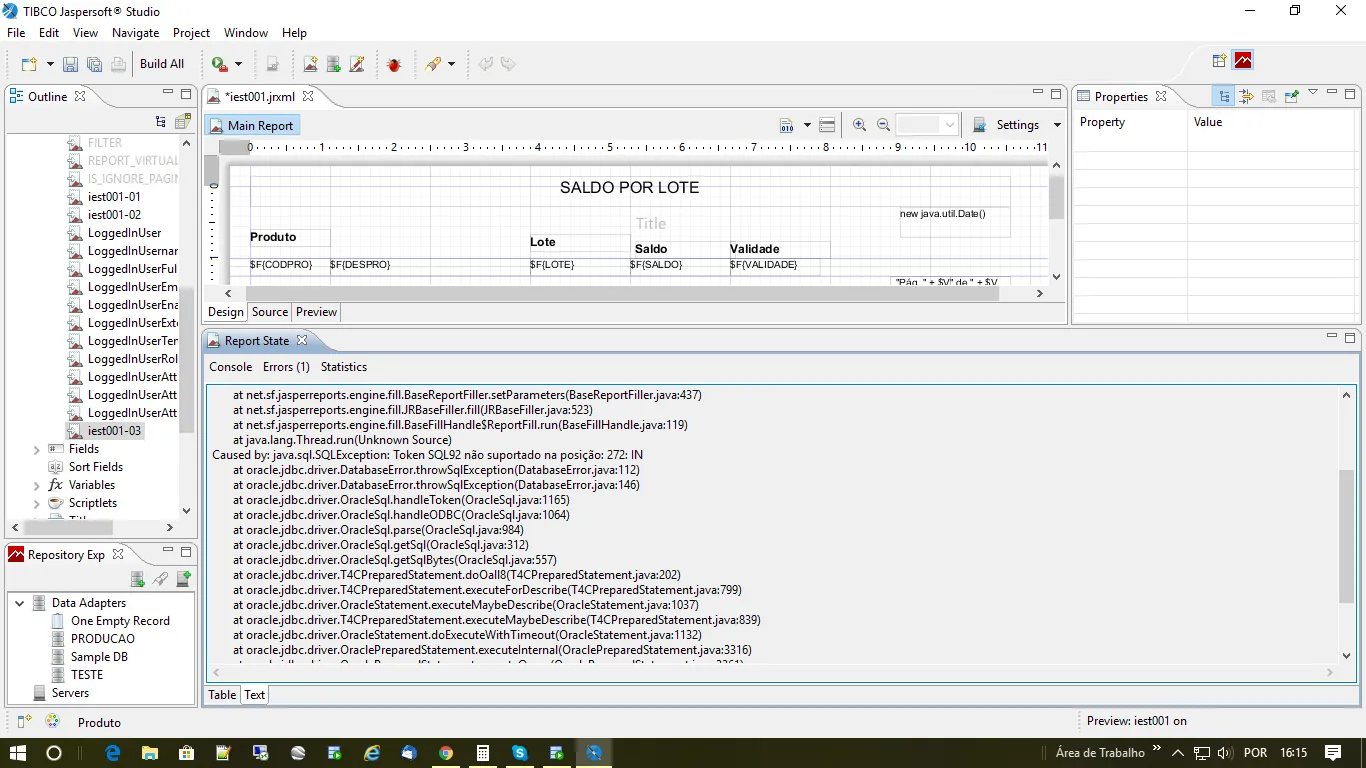This screenshot has height=768, width=1366.
Task: Select the PRODUCAO data adapter
Action: (102, 639)
